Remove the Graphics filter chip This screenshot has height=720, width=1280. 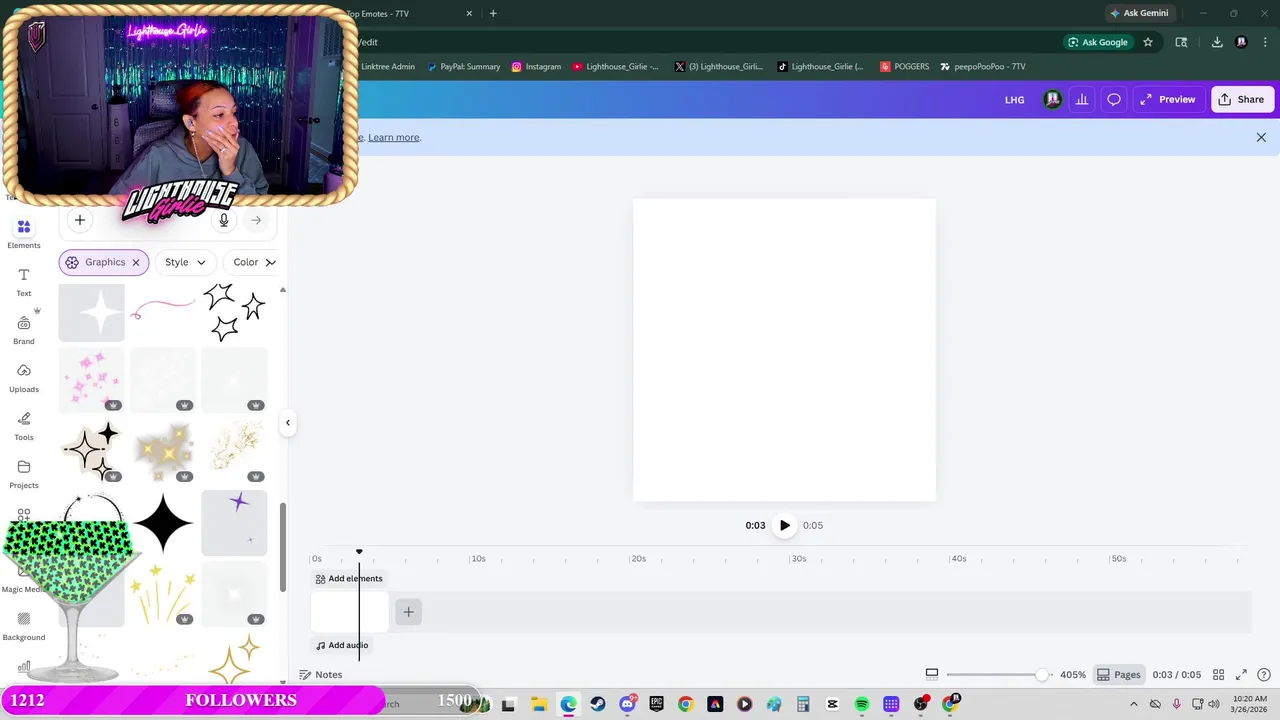point(136,262)
